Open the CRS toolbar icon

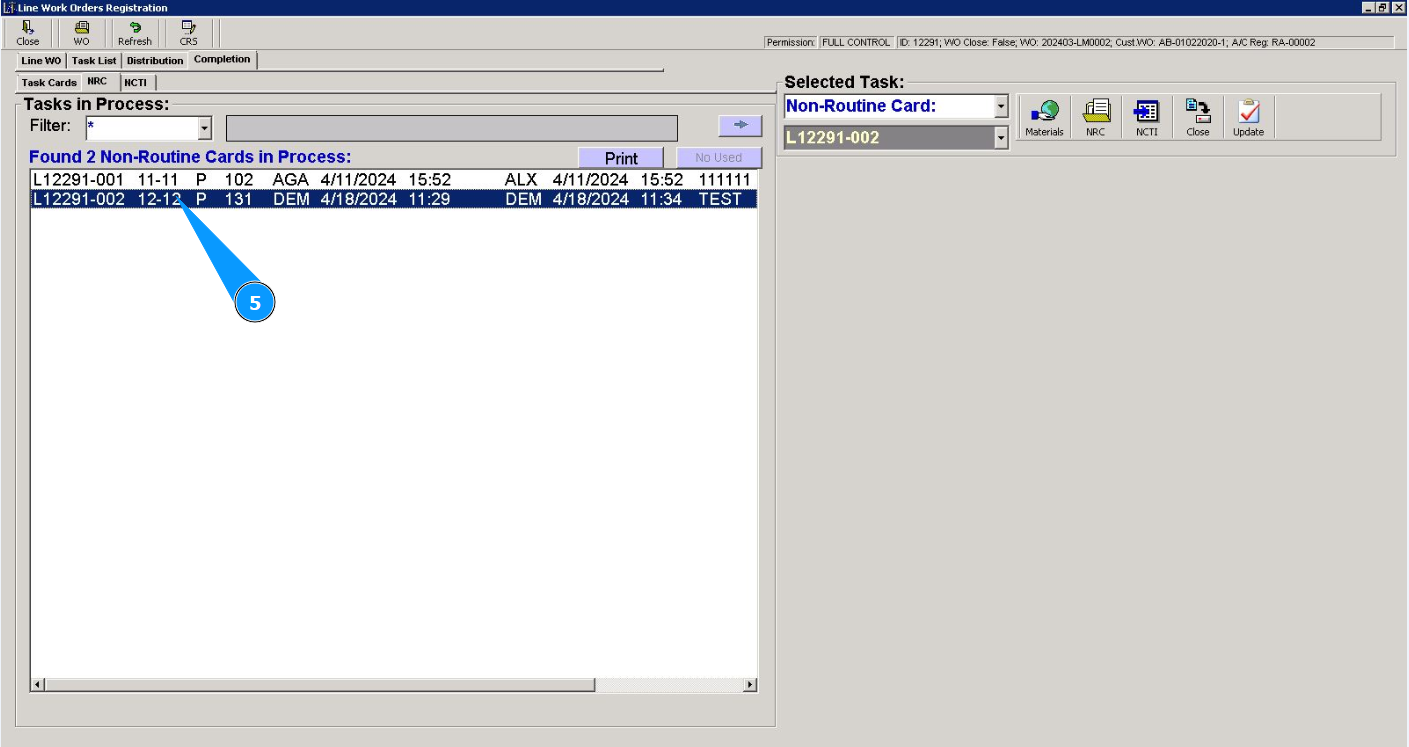(x=188, y=33)
